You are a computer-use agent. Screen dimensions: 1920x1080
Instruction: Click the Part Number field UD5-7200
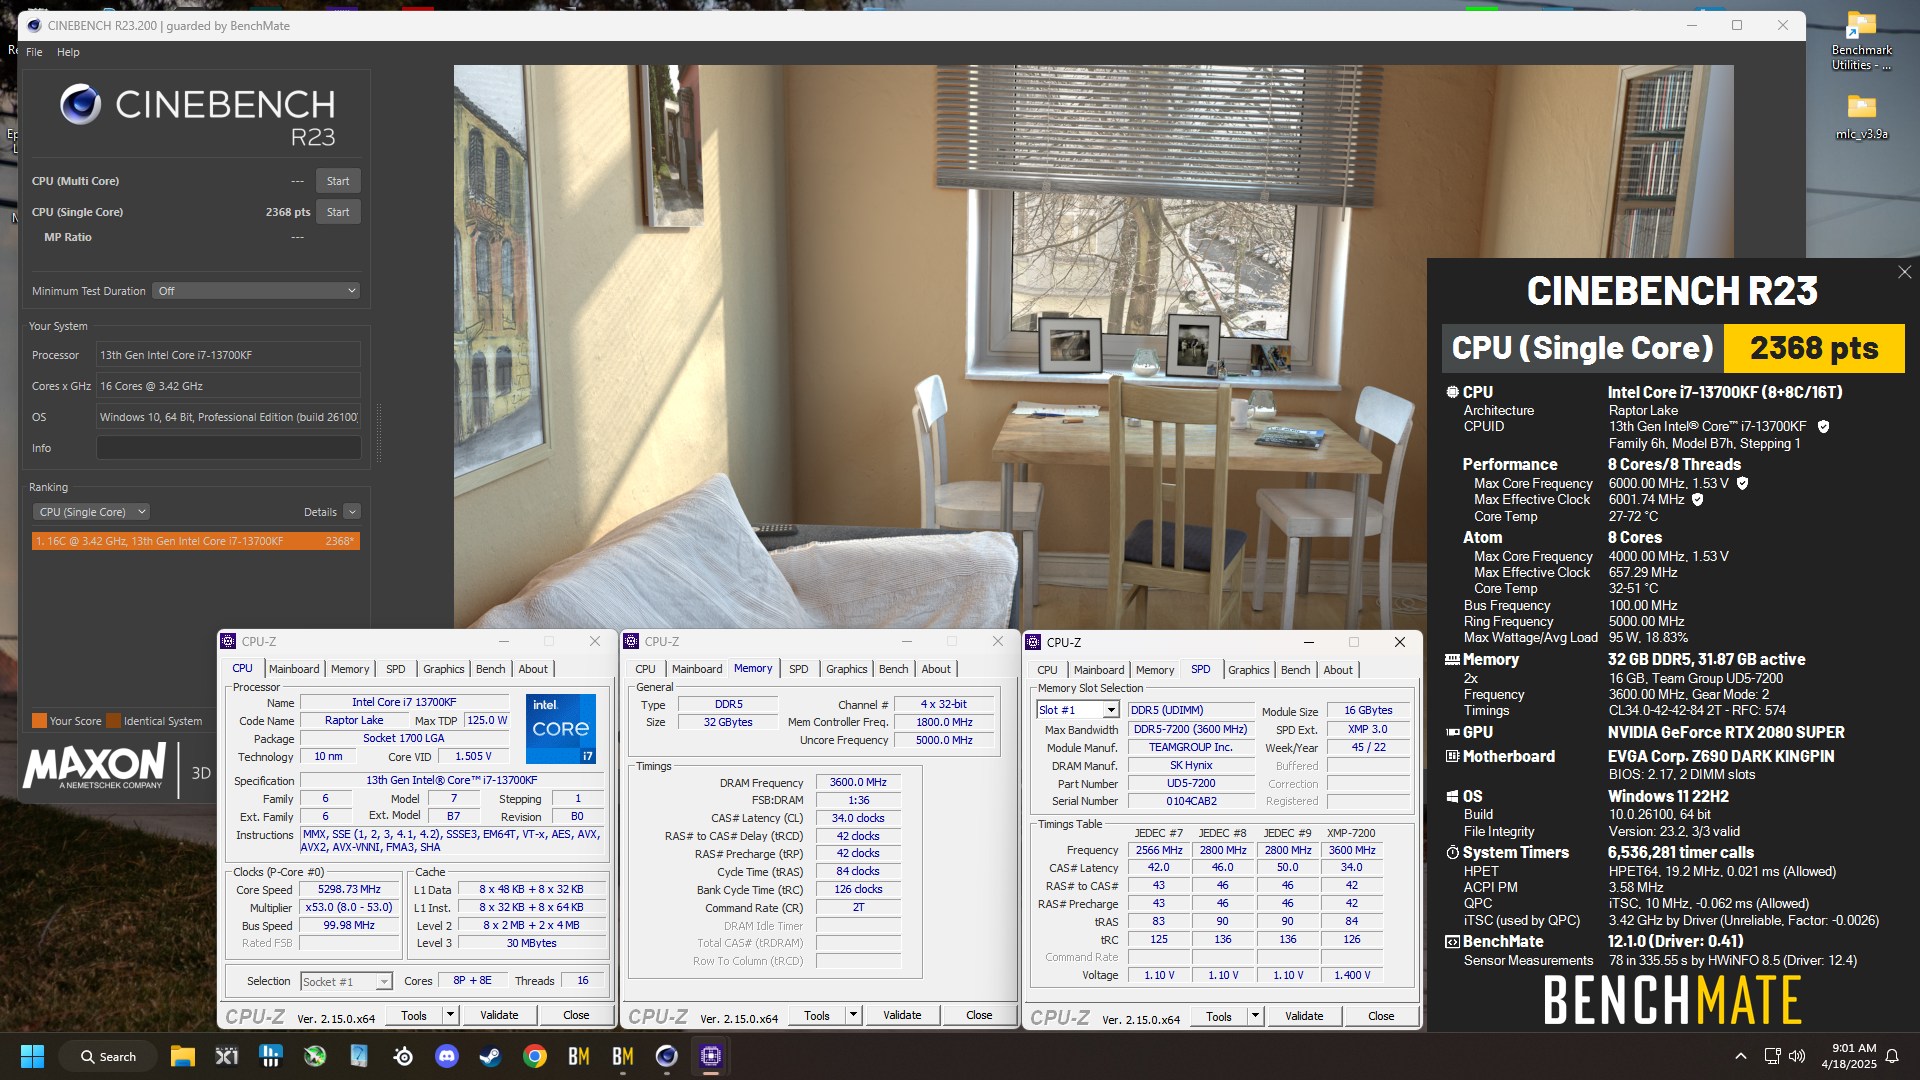1191,784
